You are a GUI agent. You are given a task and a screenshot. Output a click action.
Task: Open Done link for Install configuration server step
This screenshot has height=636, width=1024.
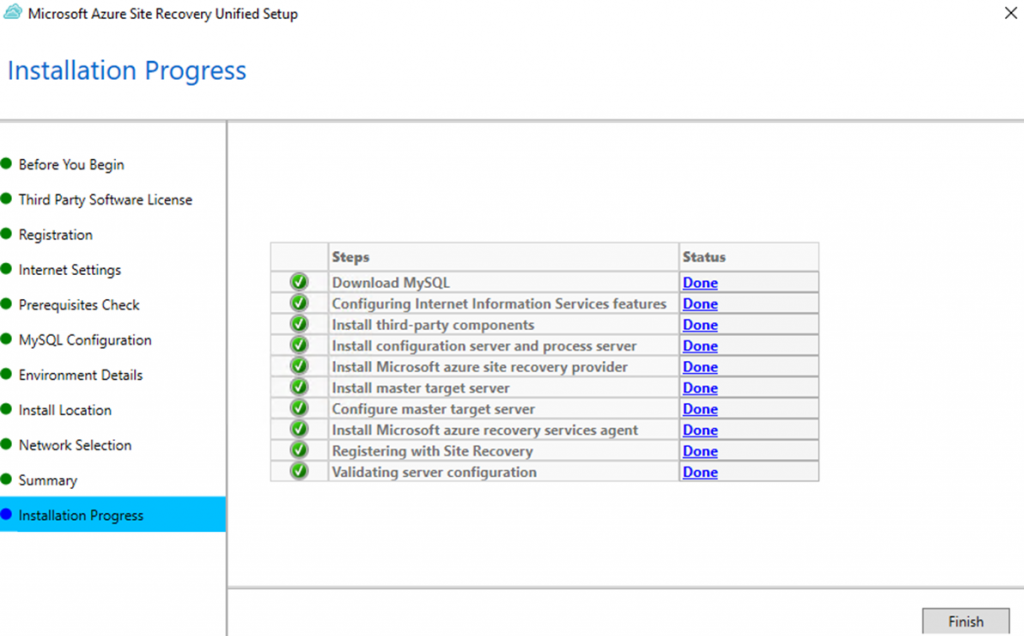pyautogui.click(x=700, y=346)
